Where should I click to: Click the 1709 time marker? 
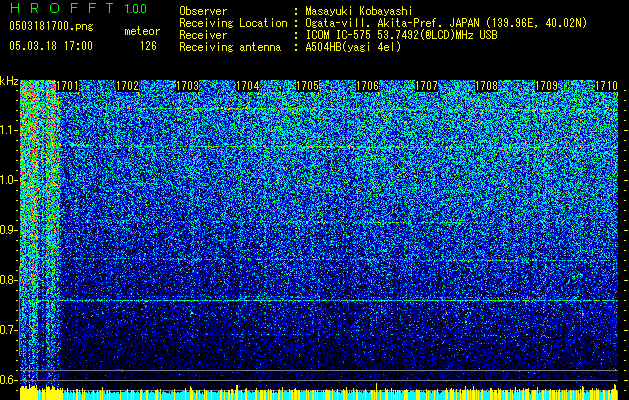pos(547,86)
